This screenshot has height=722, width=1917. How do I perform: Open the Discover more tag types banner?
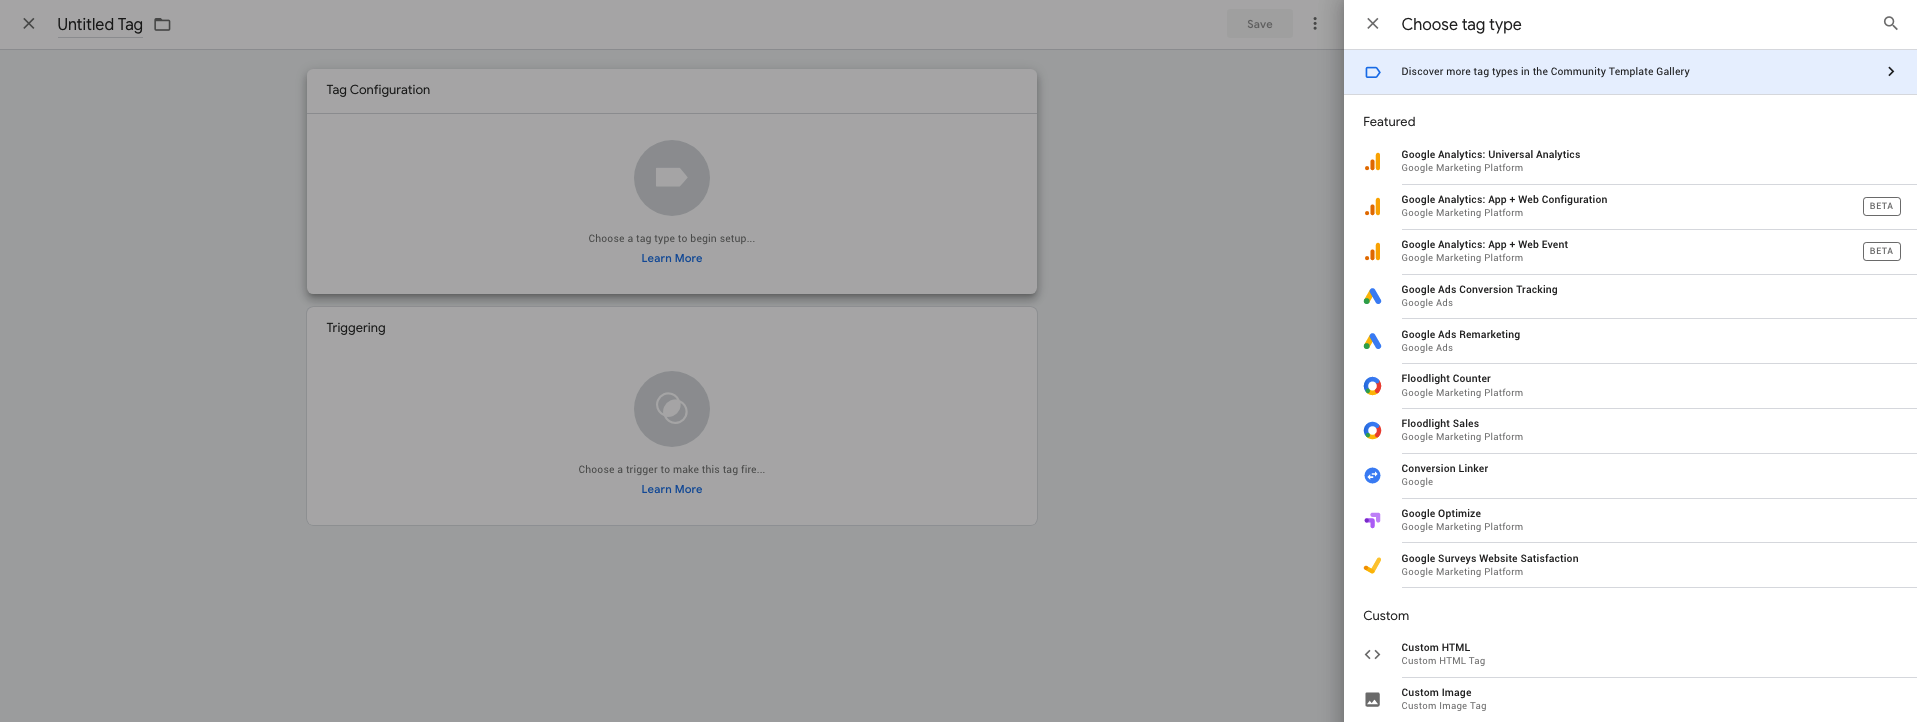tap(1630, 72)
